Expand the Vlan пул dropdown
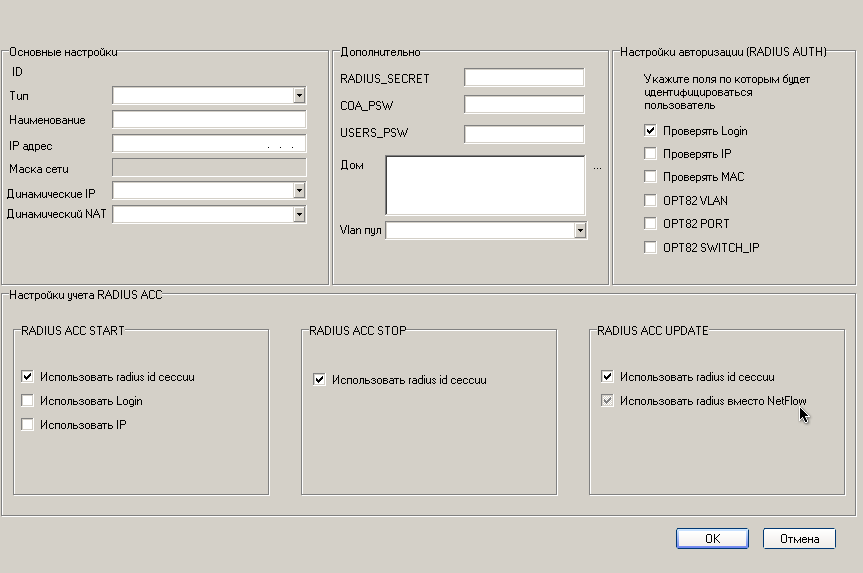 click(x=580, y=230)
